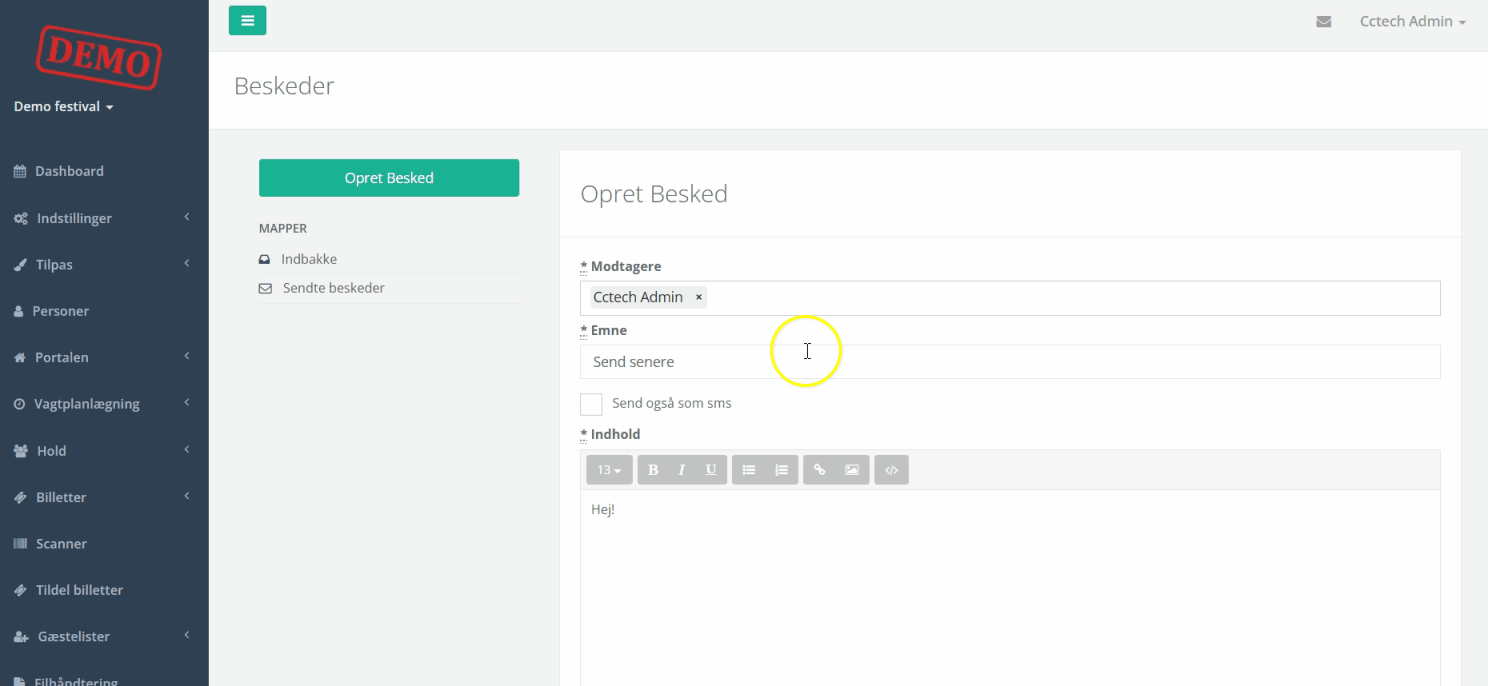
Task: Toggle bold formatting in editor
Action: [653, 470]
